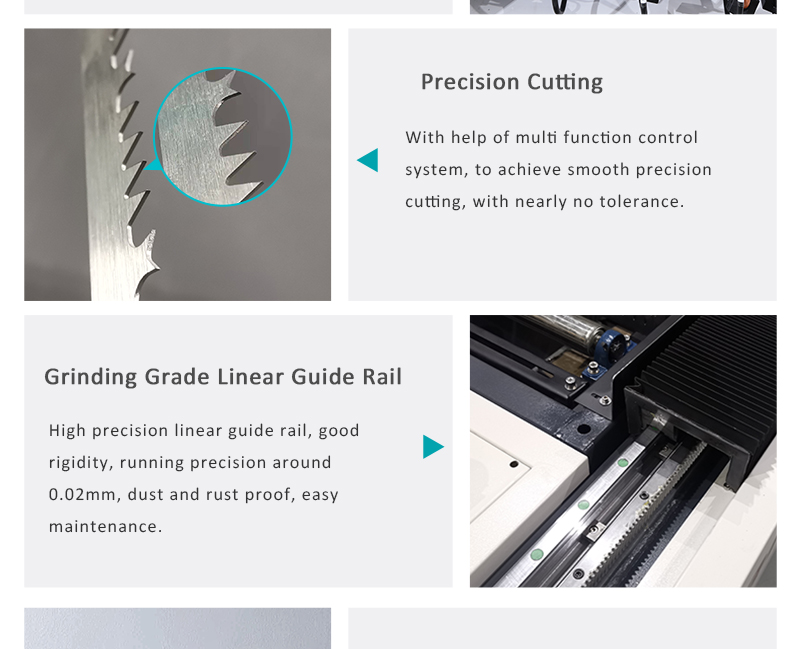Click the paragraph about 0.02mm running precision
Viewport: 800px width, 649px height.
point(204,478)
